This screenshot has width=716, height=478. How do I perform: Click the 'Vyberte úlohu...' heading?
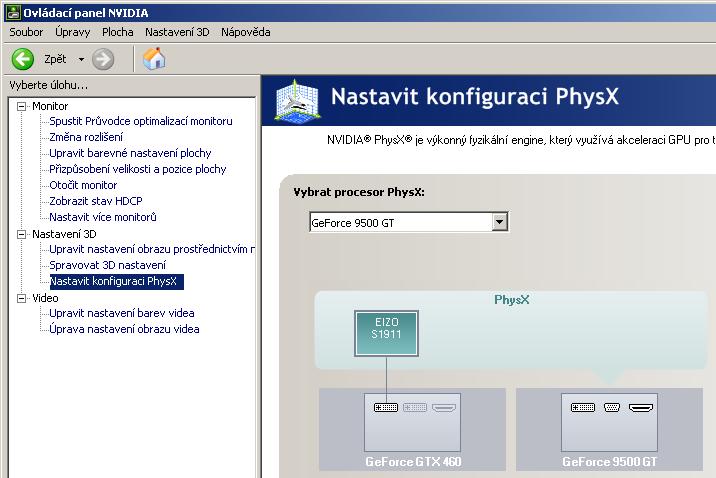click(48, 85)
